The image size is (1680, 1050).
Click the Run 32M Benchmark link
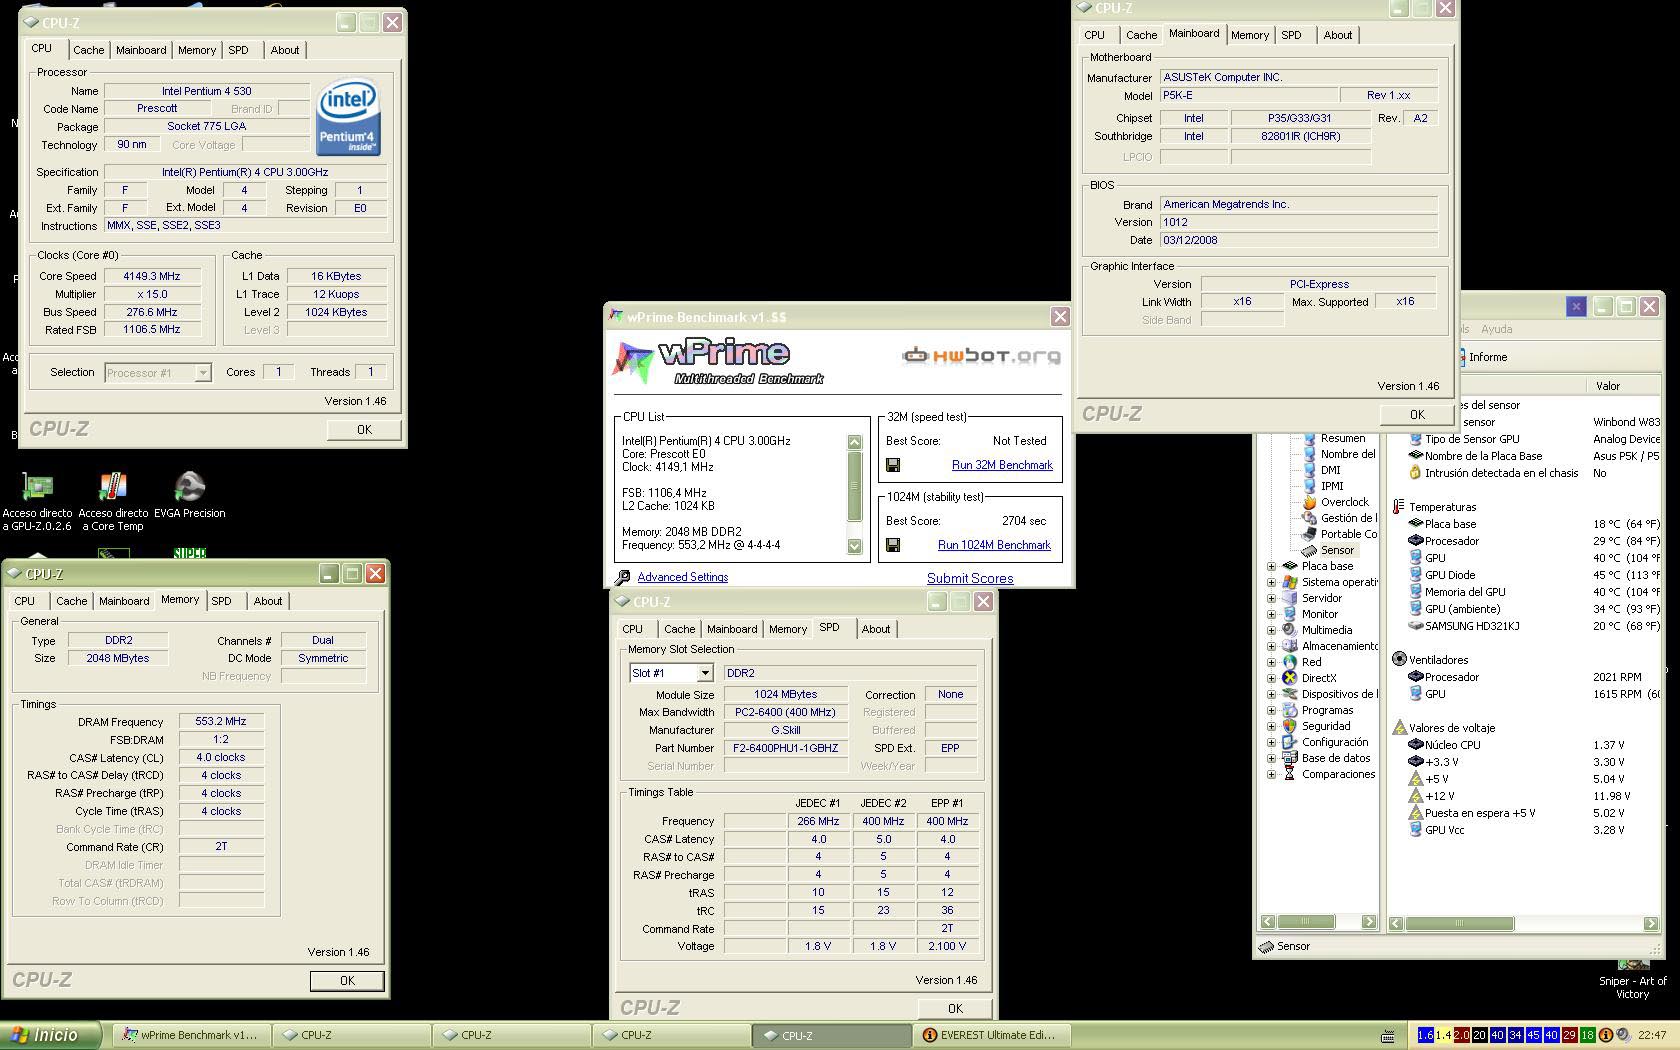(x=1002, y=465)
